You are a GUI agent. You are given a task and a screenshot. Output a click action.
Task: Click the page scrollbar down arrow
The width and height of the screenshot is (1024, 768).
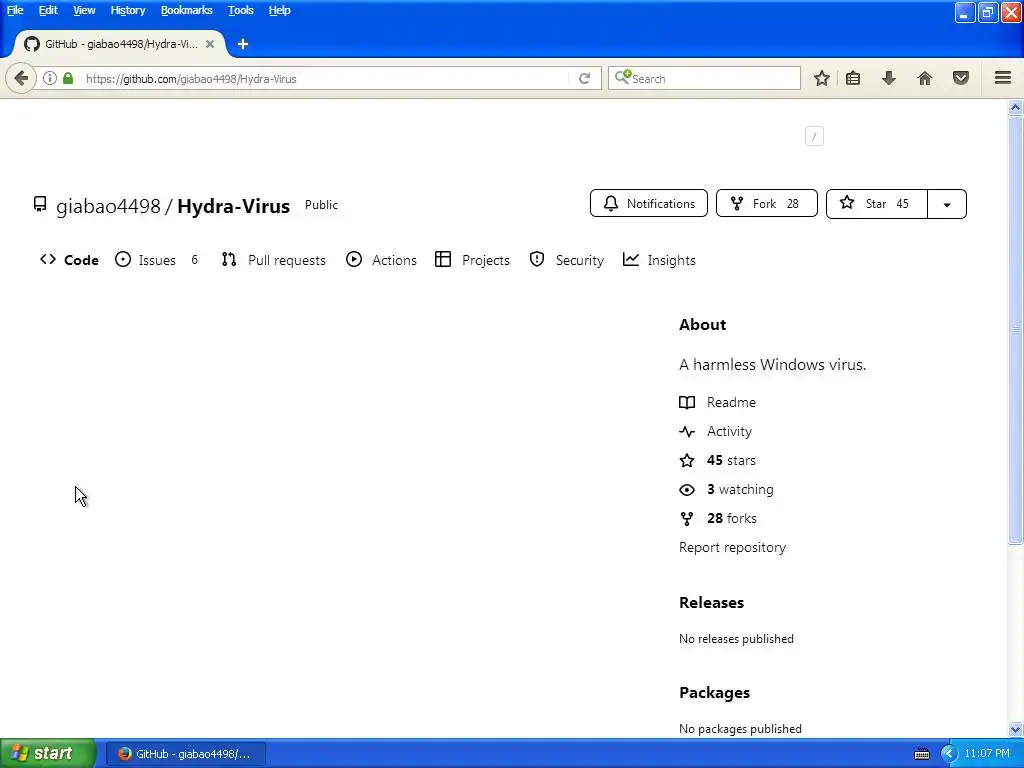pos(1015,729)
